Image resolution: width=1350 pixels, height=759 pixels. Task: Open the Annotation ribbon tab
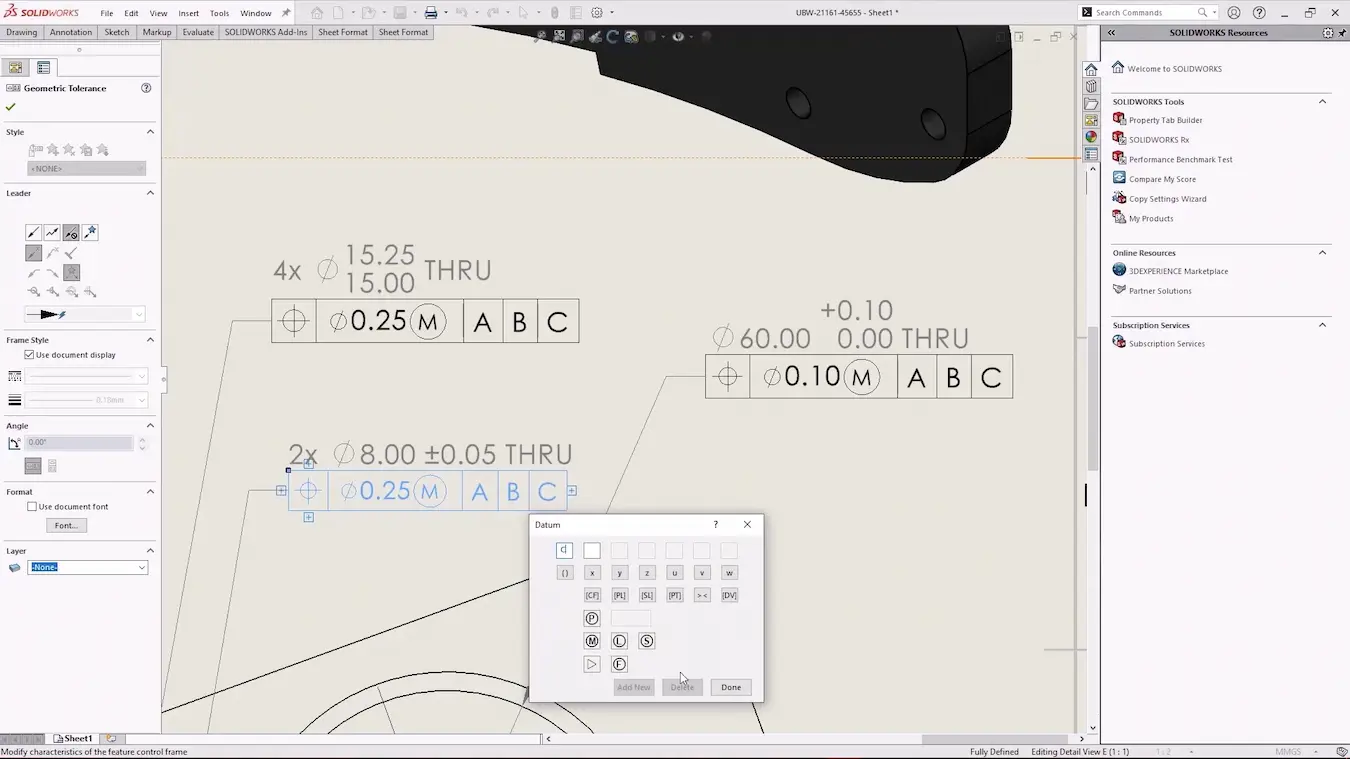coord(71,32)
